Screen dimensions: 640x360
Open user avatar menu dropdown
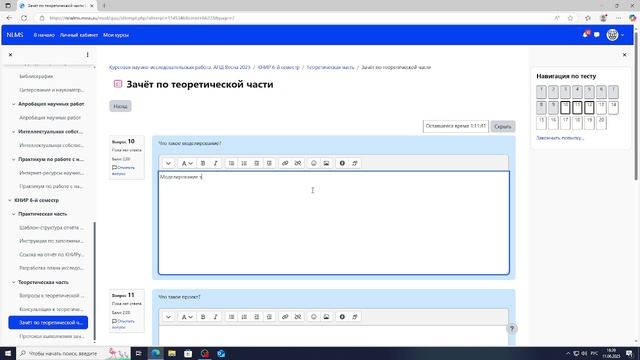[615, 35]
